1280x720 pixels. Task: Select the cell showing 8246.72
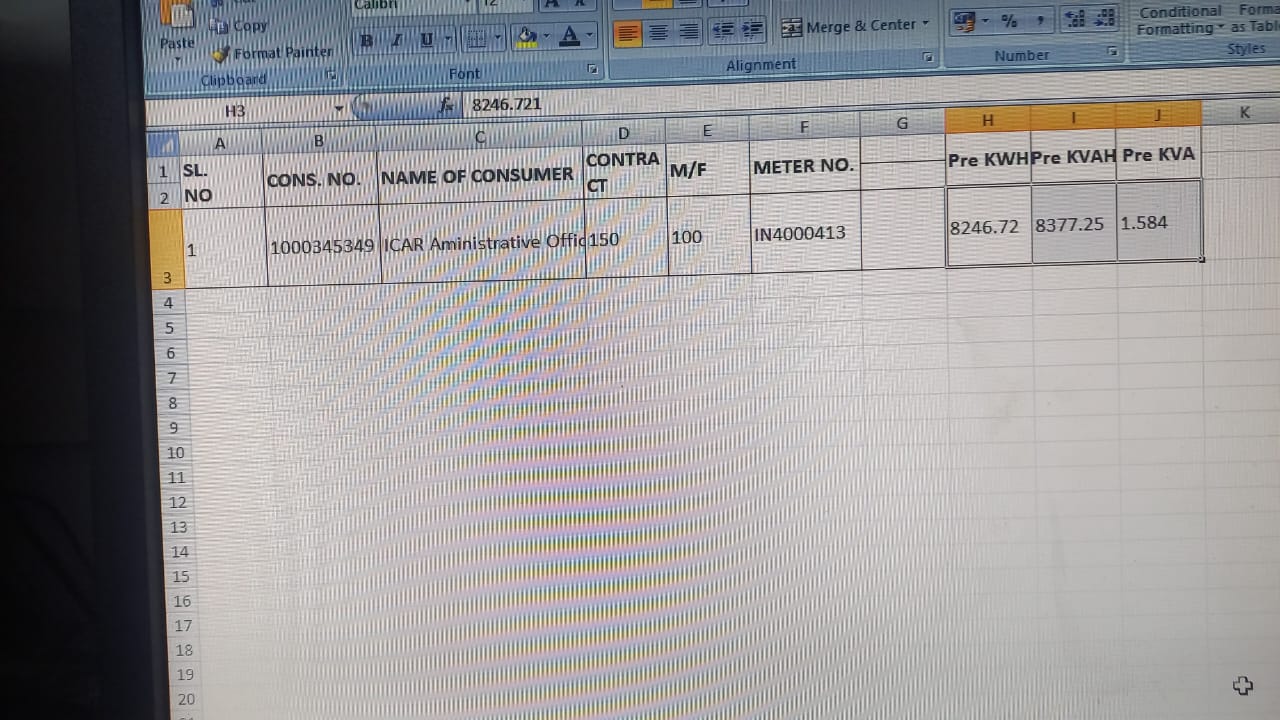pyautogui.click(x=988, y=227)
